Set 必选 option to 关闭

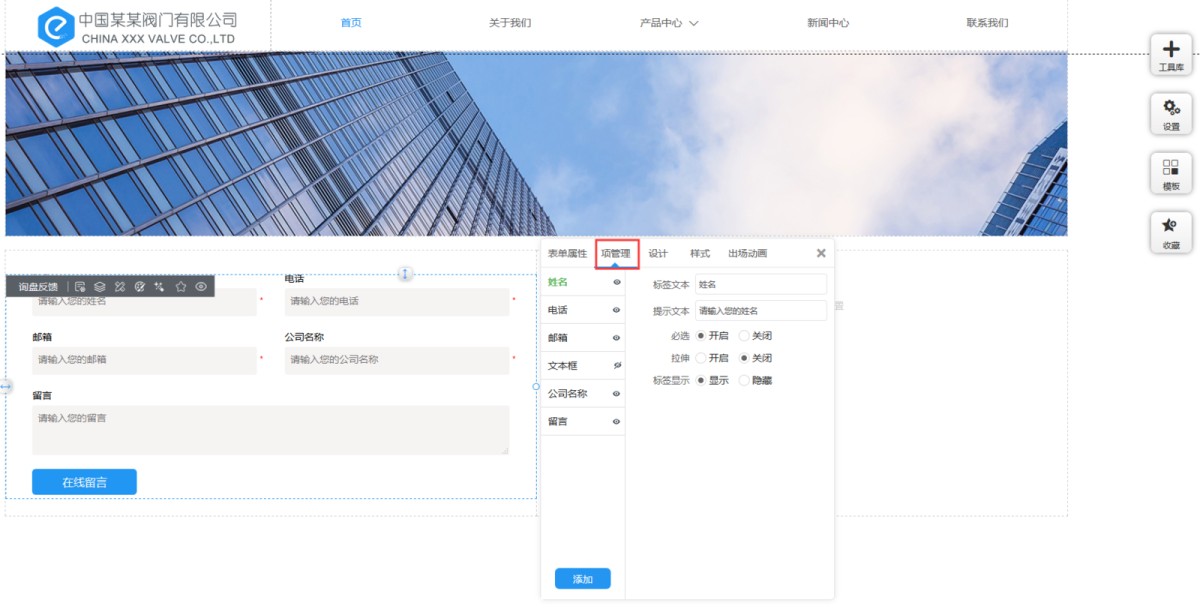(744, 336)
